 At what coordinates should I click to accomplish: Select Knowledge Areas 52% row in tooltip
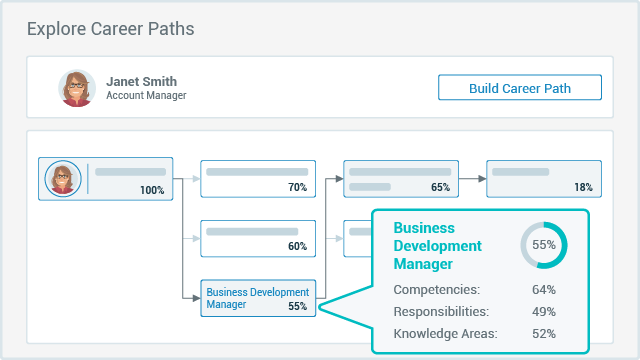pos(474,334)
